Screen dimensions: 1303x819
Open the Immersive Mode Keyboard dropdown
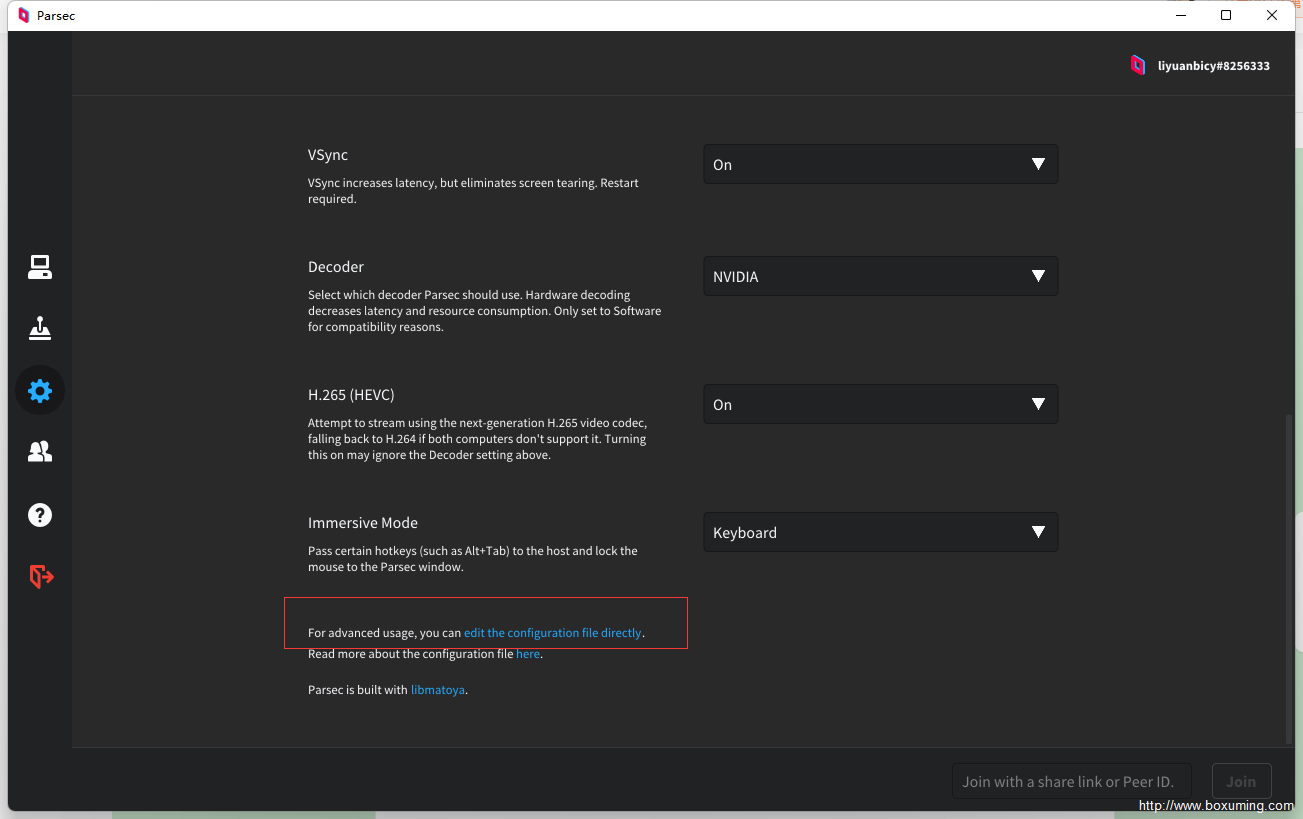point(880,532)
